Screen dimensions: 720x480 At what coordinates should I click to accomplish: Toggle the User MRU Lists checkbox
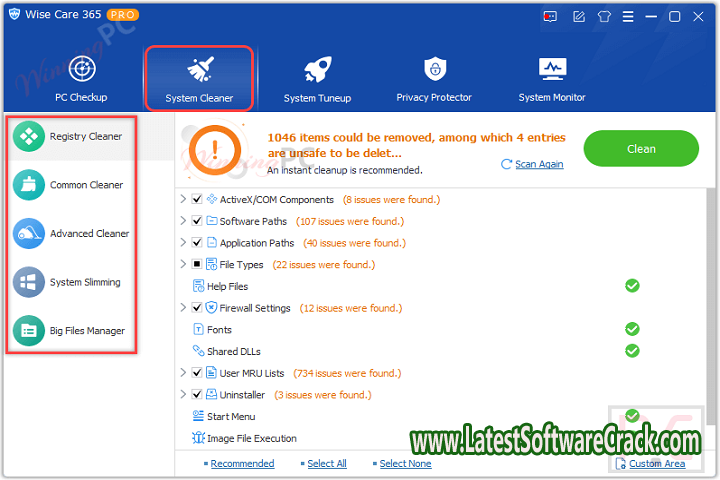click(197, 374)
